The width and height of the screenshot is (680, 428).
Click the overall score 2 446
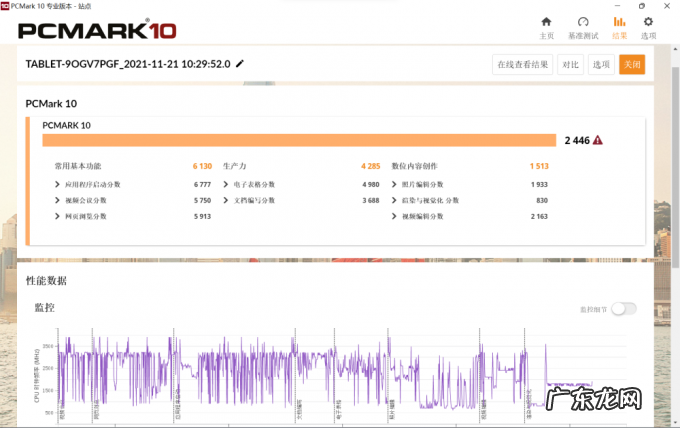(x=577, y=140)
